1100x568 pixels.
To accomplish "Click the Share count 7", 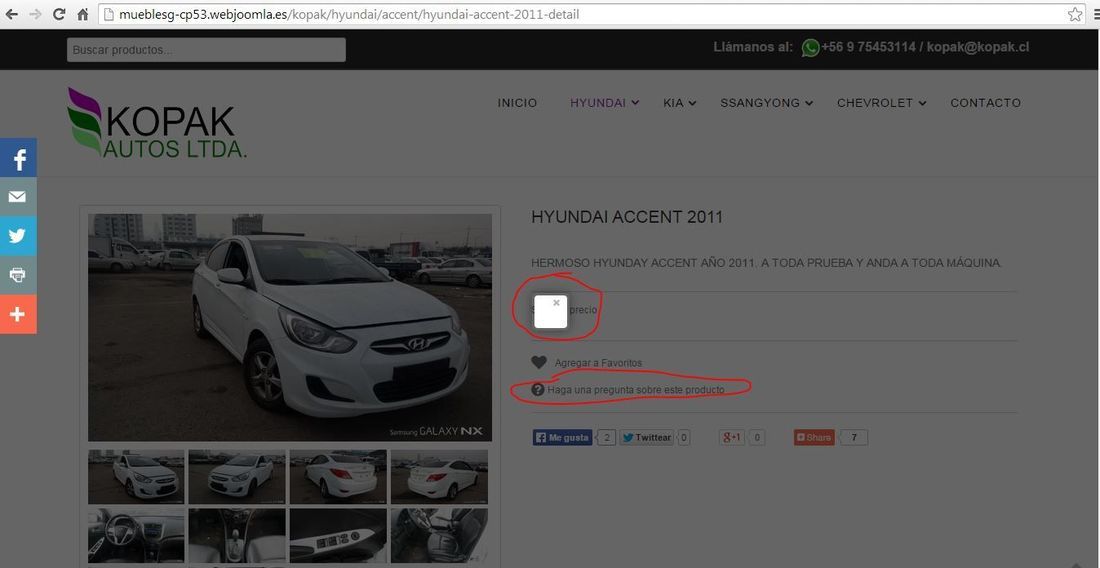I will (854, 438).
